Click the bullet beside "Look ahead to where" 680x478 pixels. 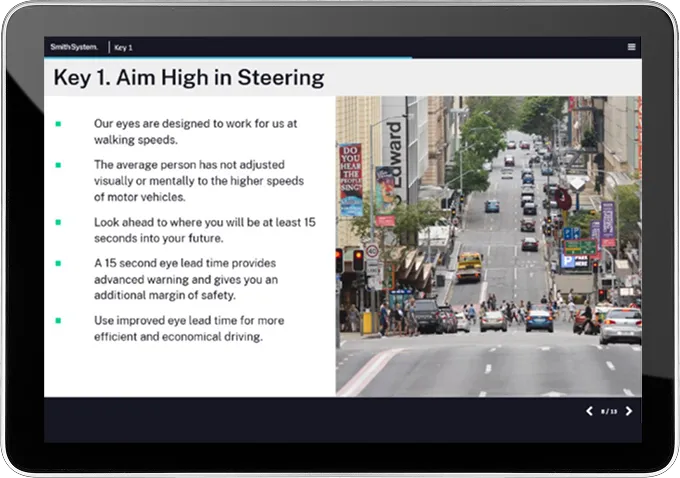[58, 222]
